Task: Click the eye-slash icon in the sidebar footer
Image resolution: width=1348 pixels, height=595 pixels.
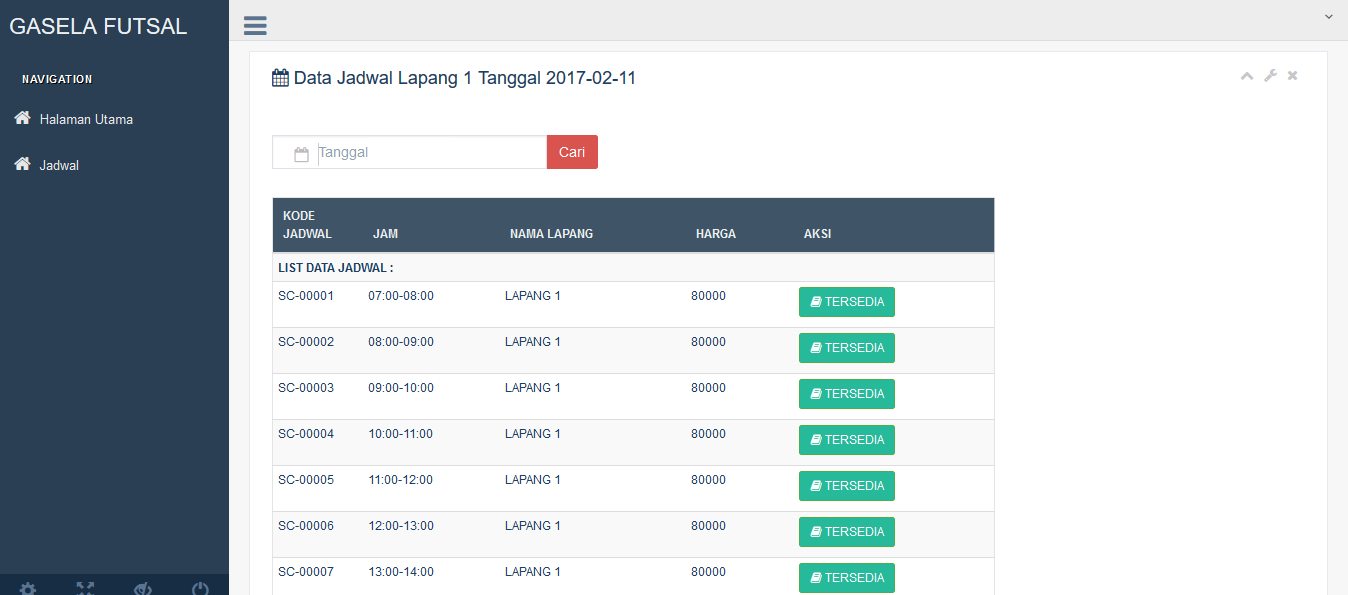Action: coord(142,589)
